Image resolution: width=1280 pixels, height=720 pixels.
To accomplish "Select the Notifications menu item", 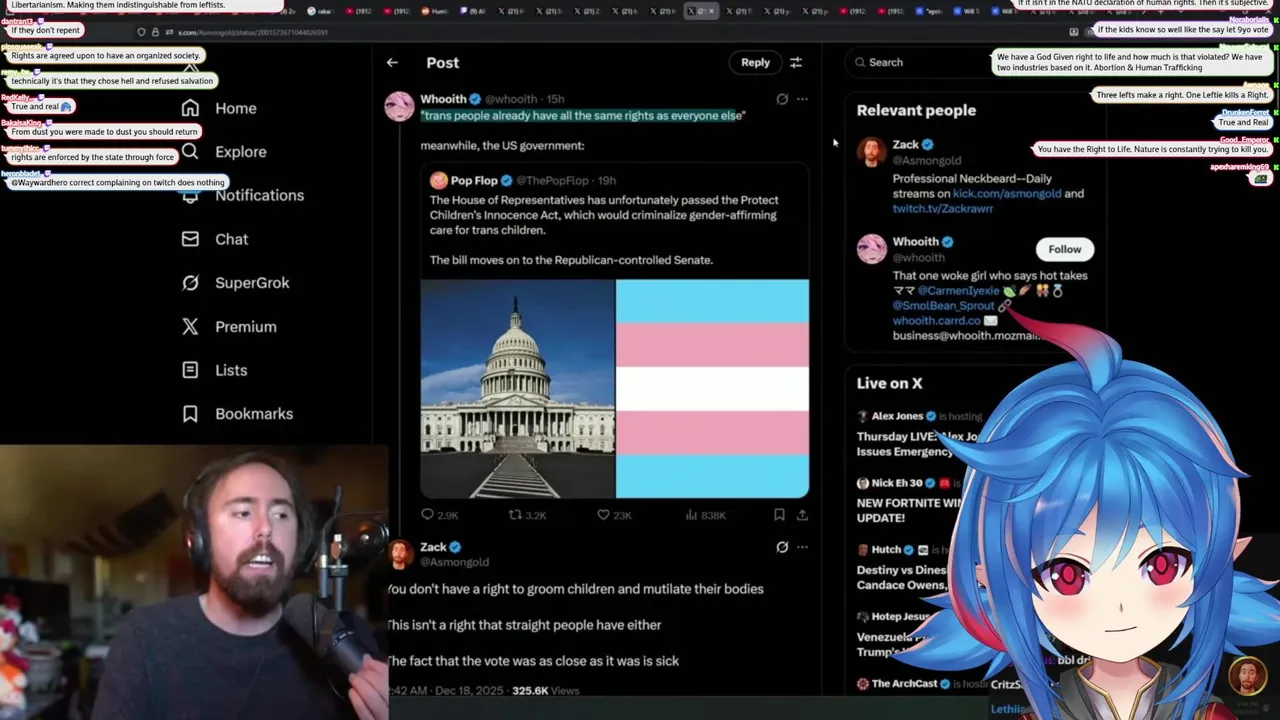I will 260,195.
